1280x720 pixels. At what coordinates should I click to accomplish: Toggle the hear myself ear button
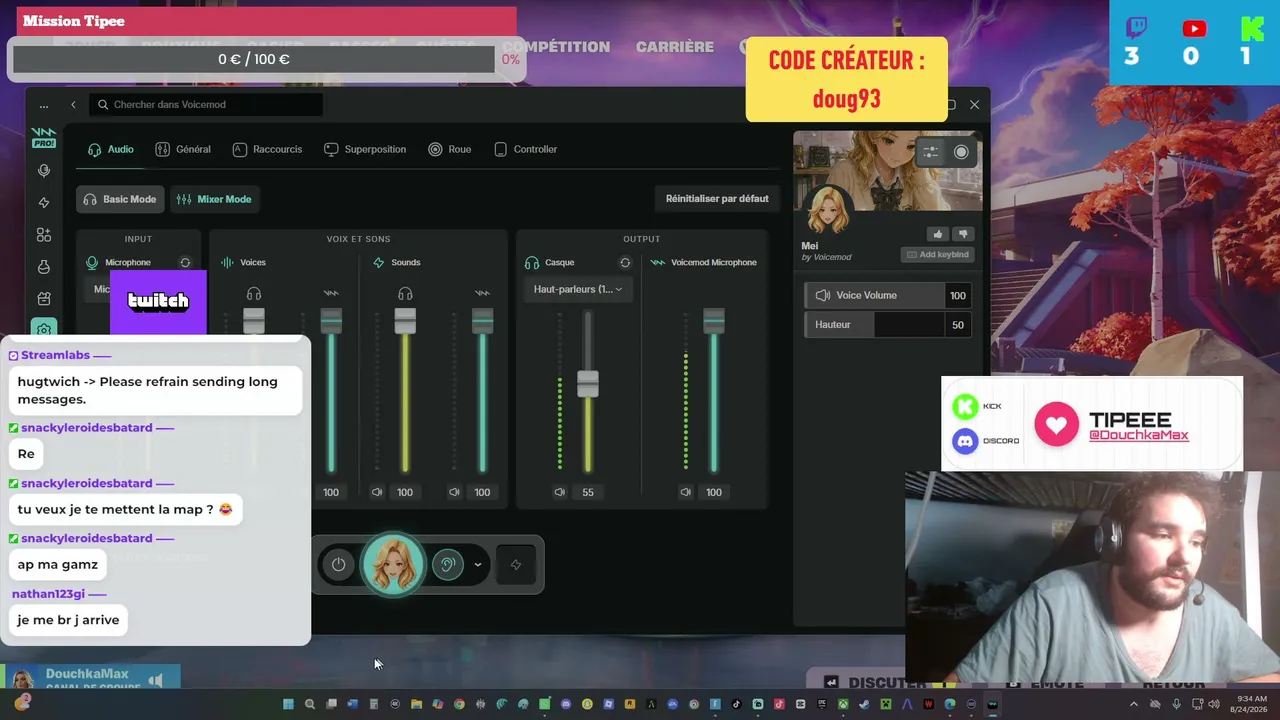[x=448, y=564]
